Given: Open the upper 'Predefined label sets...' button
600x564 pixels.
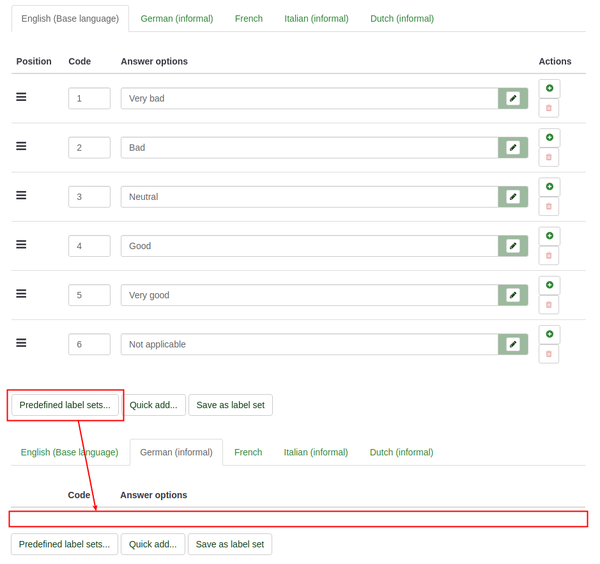Looking at the screenshot, I should pyautogui.click(x=65, y=405).
